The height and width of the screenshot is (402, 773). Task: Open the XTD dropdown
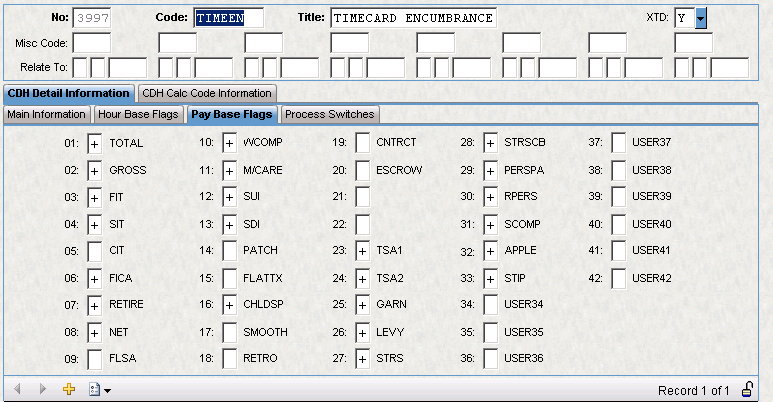point(701,18)
